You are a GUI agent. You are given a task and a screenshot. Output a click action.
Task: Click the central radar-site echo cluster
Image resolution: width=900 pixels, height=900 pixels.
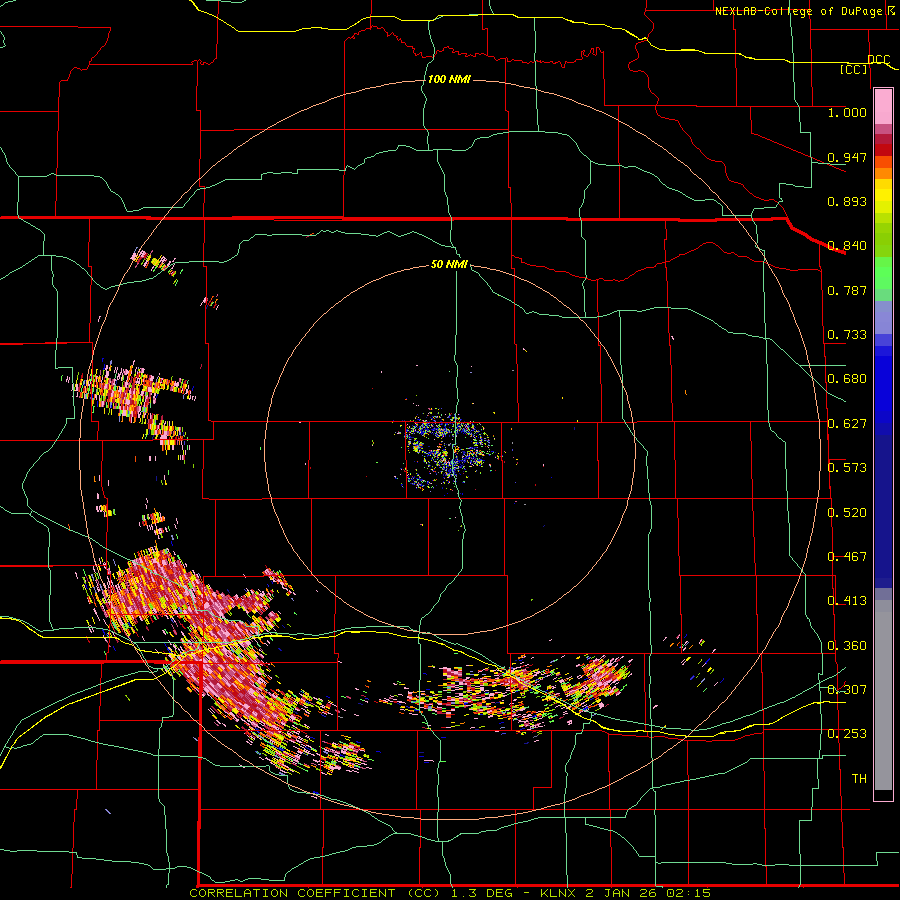click(x=448, y=451)
